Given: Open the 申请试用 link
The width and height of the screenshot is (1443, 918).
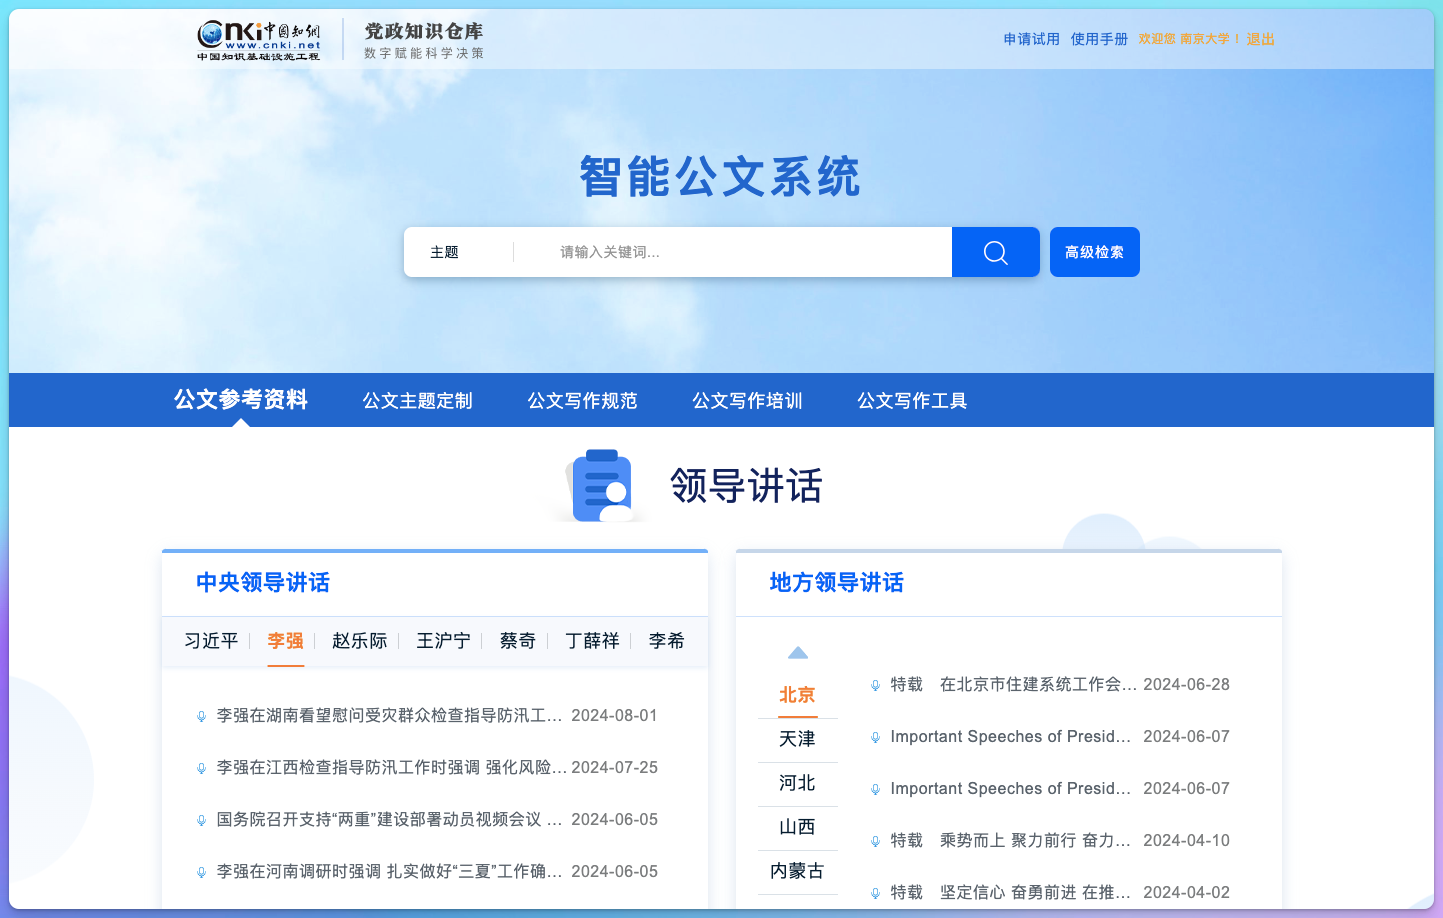Looking at the screenshot, I should pos(1031,39).
